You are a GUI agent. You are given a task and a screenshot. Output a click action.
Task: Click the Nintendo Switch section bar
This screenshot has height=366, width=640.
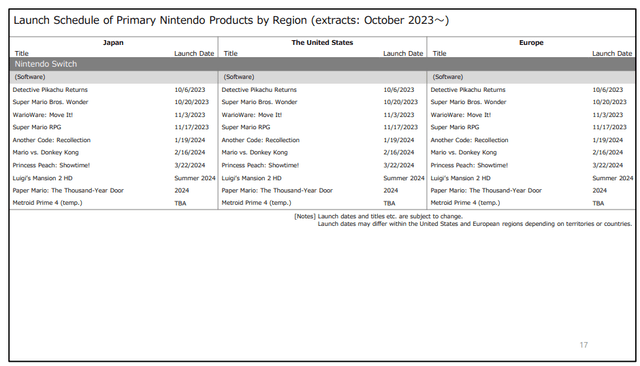click(322, 64)
